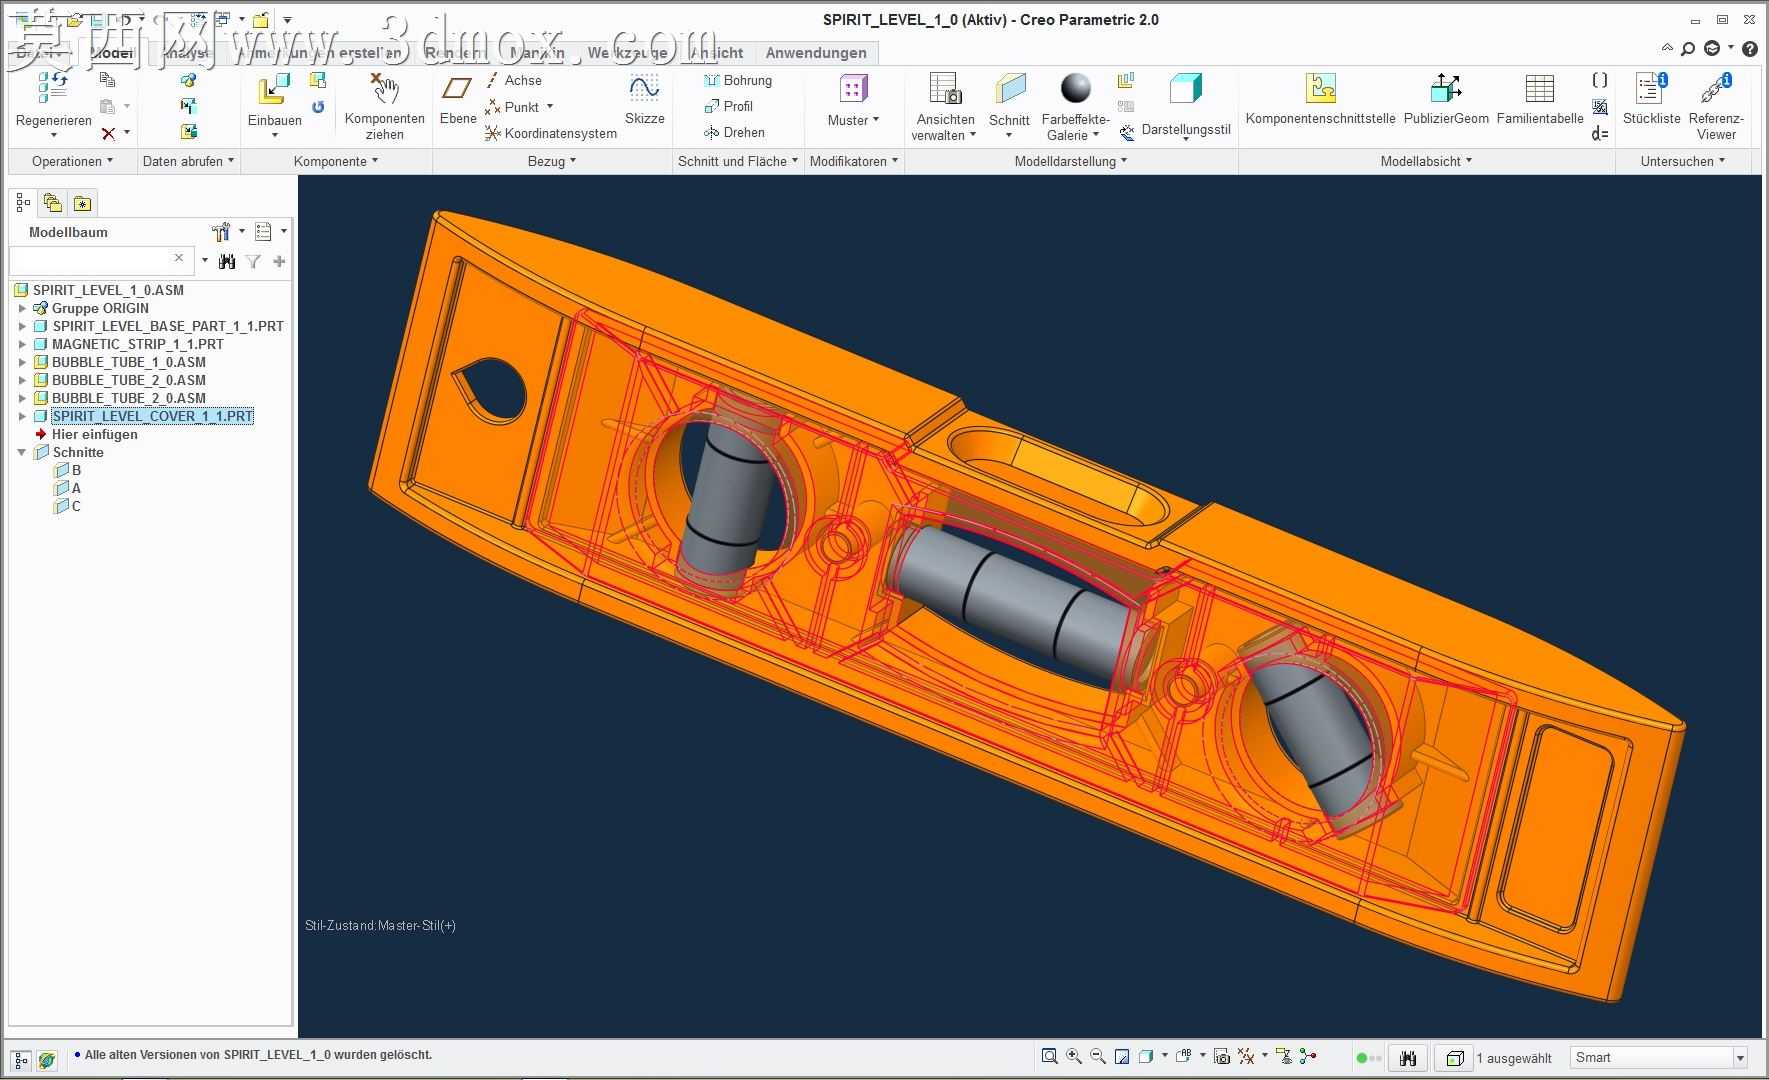Toggle the model tree panel from status bar

(x=20, y=1058)
